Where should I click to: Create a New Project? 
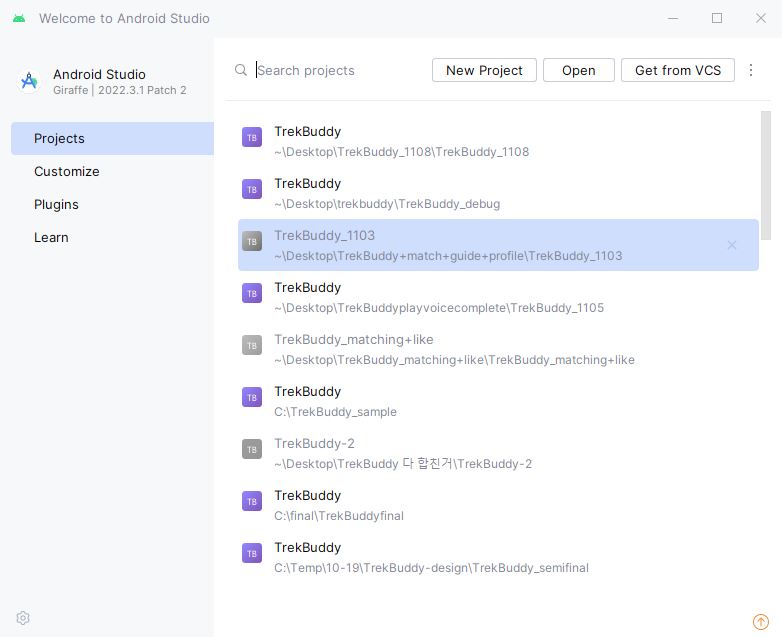(484, 70)
